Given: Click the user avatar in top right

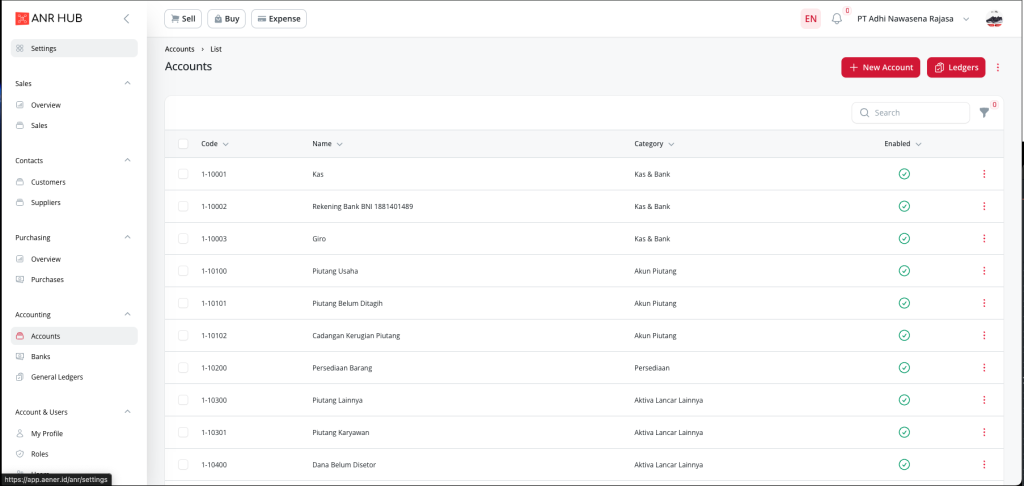Looking at the screenshot, I should [993, 19].
